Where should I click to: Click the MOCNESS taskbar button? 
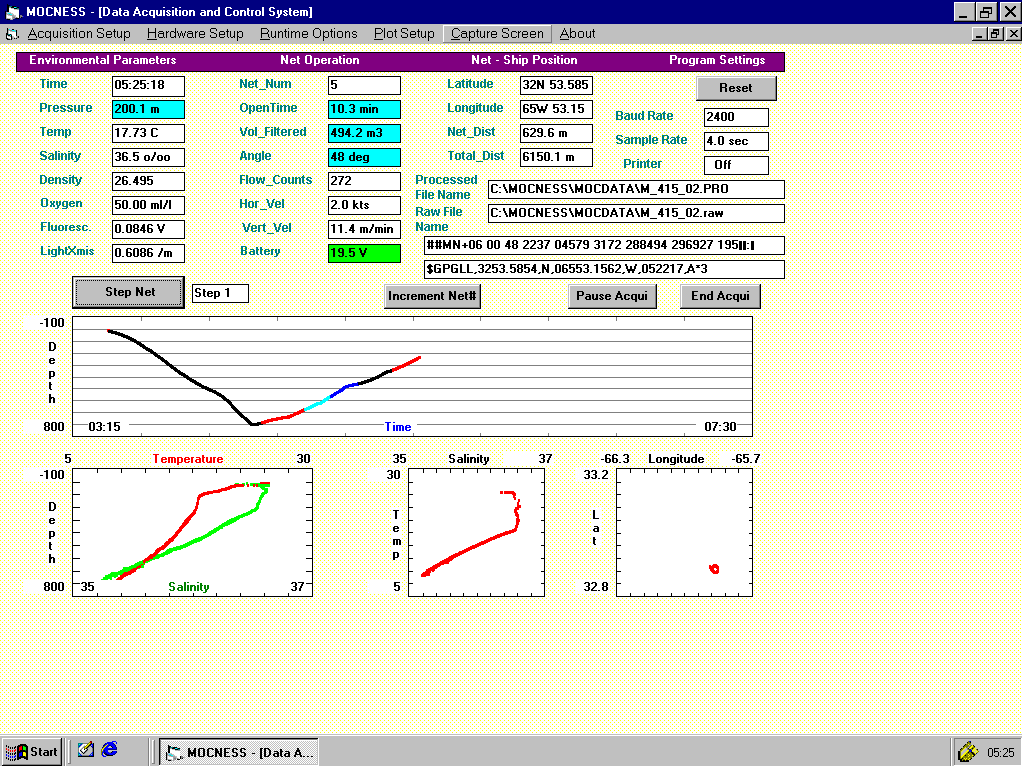(x=239, y=752)
